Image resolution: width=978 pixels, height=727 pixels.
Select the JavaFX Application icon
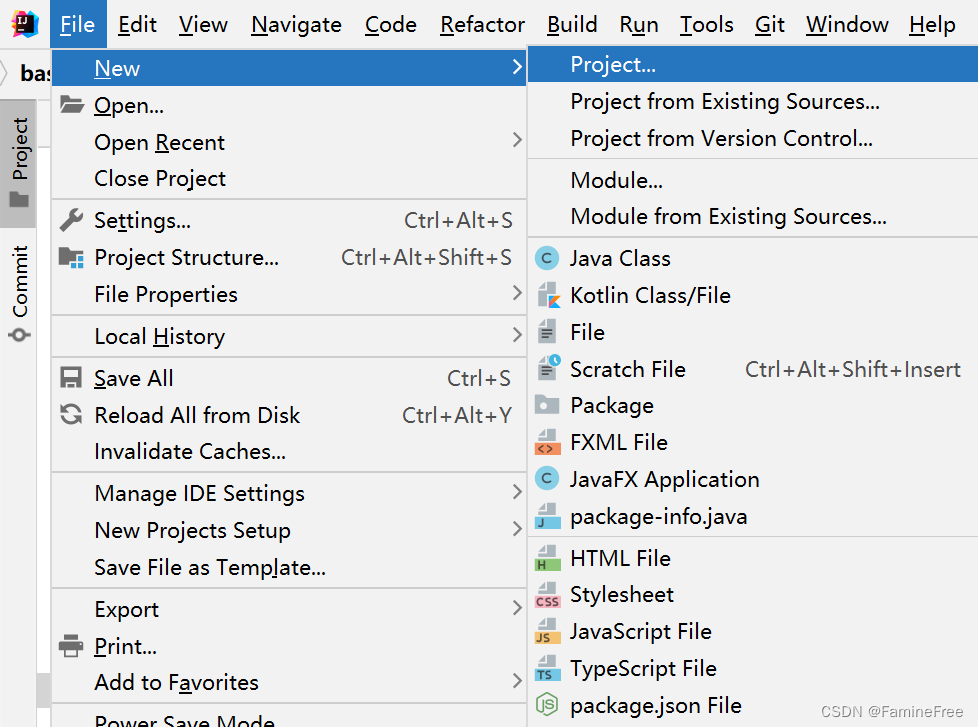click(x=547, y=479)
